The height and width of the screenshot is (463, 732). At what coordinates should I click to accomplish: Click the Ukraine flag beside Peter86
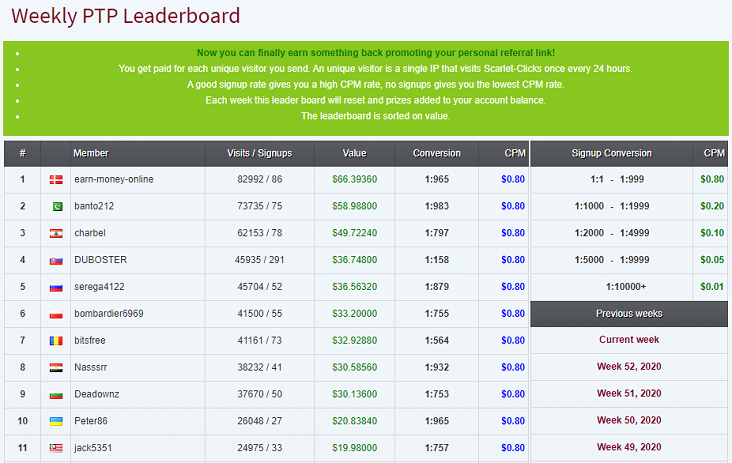tap(56, 421)
